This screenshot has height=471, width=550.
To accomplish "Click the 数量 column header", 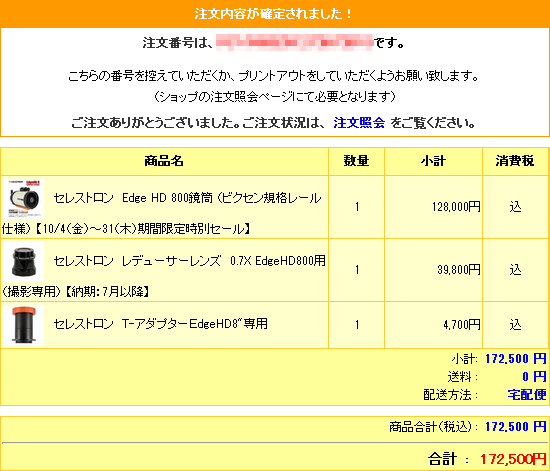I will pyautogui.click(x=356, y=161).
